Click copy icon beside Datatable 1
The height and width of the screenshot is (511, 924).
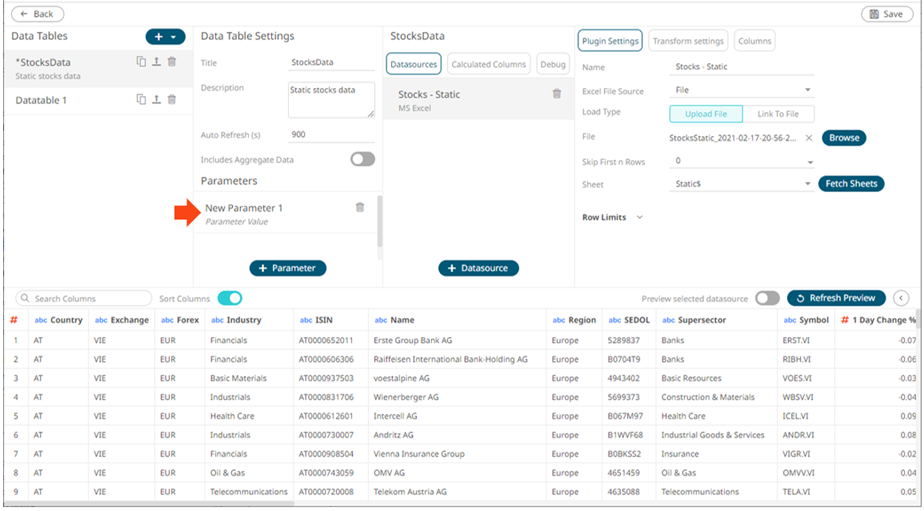coord(142,100)
